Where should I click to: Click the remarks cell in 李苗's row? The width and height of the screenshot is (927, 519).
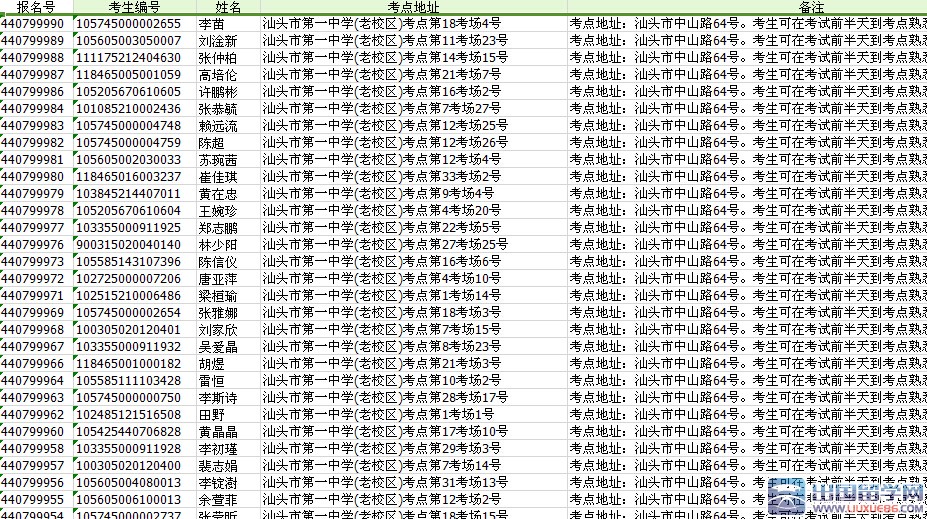pyautogui.click(x=746, y=24)
